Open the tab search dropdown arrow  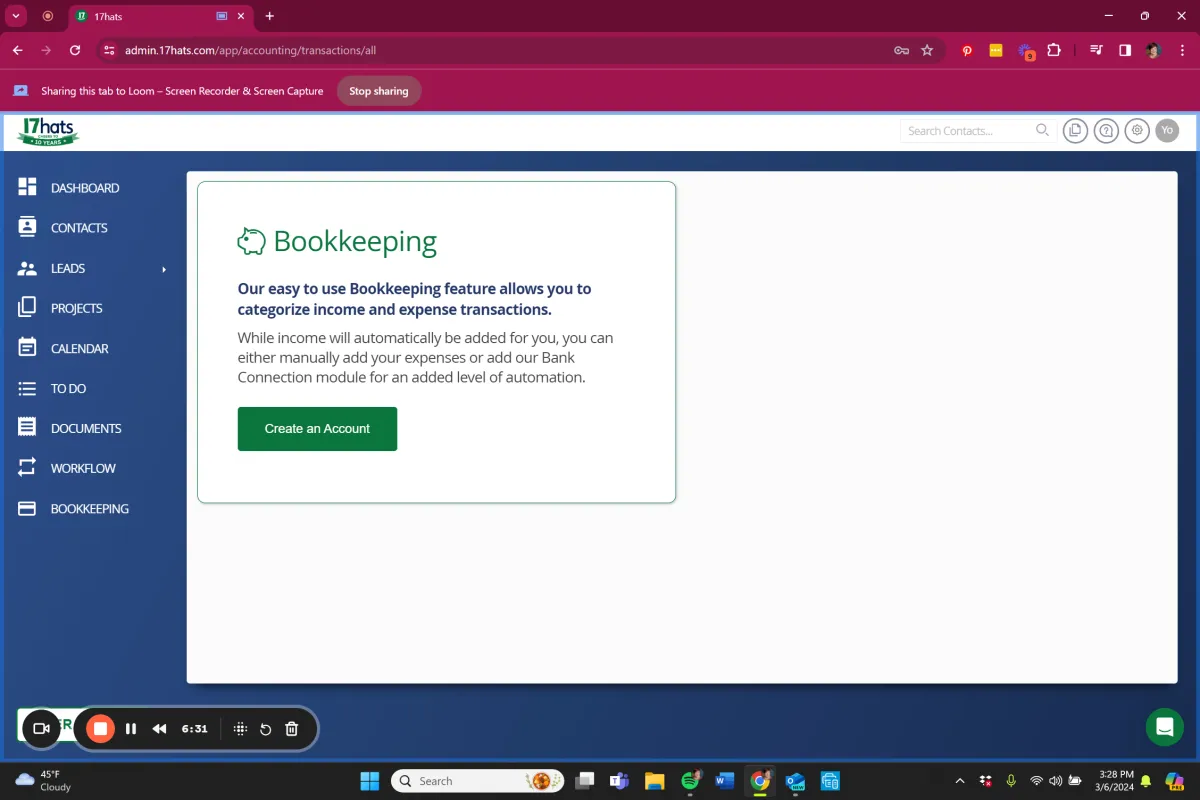(x=16, y=16)
